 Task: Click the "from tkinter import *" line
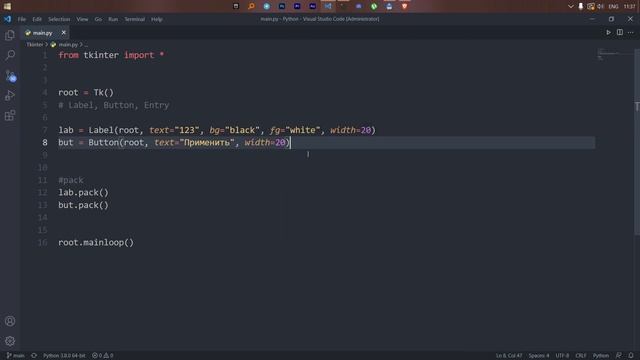click(111, 55)
